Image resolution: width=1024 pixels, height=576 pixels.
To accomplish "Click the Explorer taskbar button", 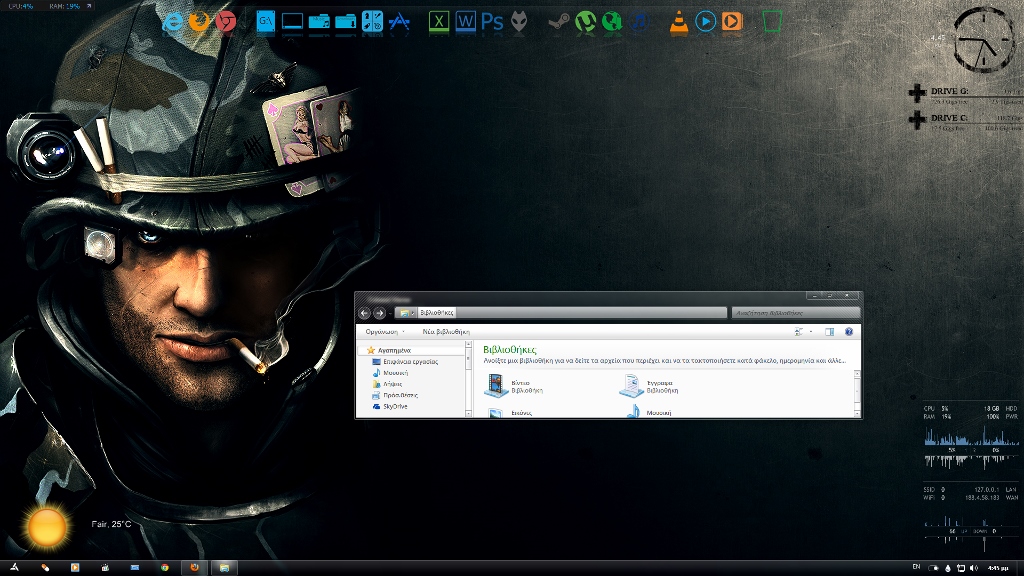I will (x=224, y=568).
